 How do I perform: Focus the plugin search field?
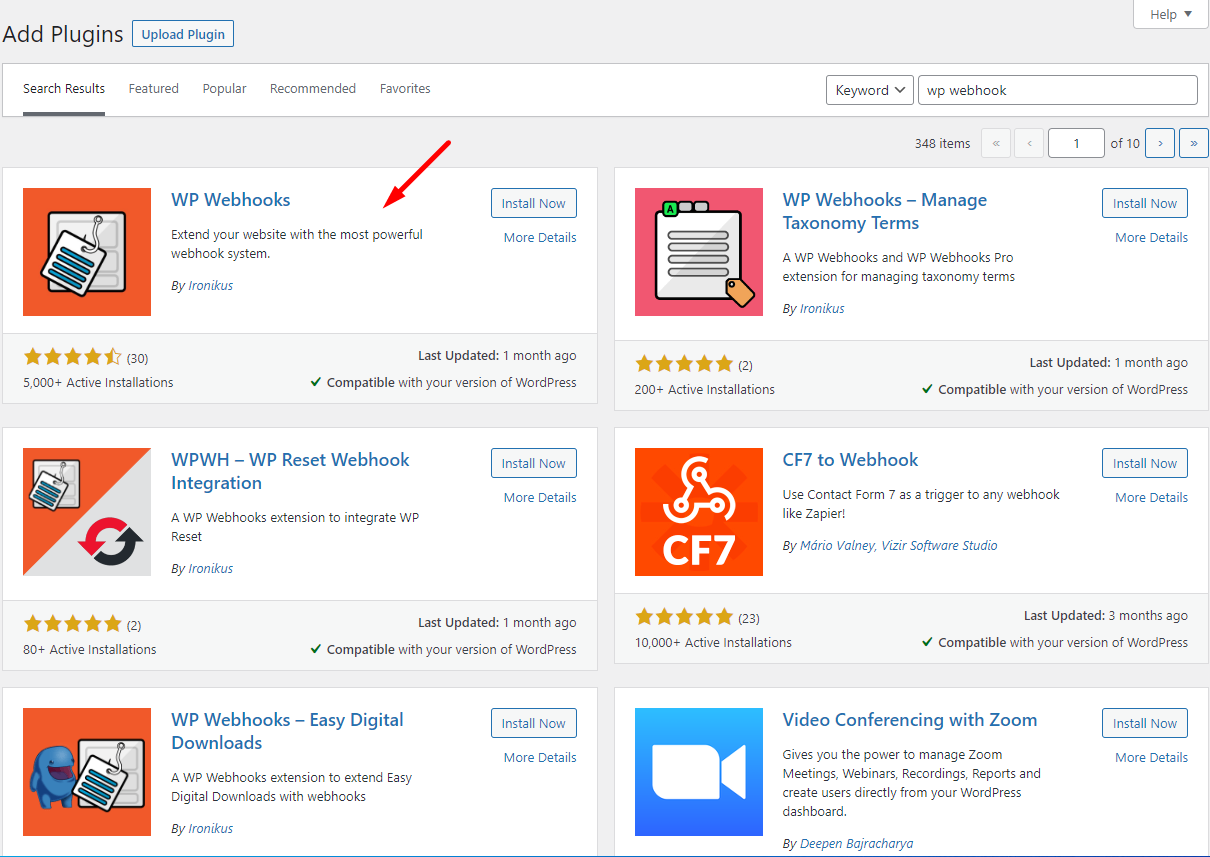tap(1057, 90)
